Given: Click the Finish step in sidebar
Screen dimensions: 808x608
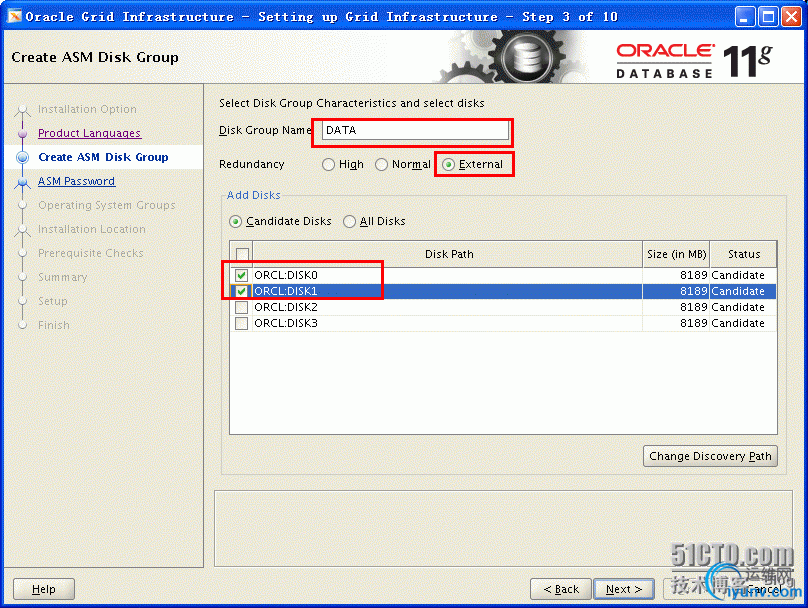Looking at the screenshot, I should (54, 325).
